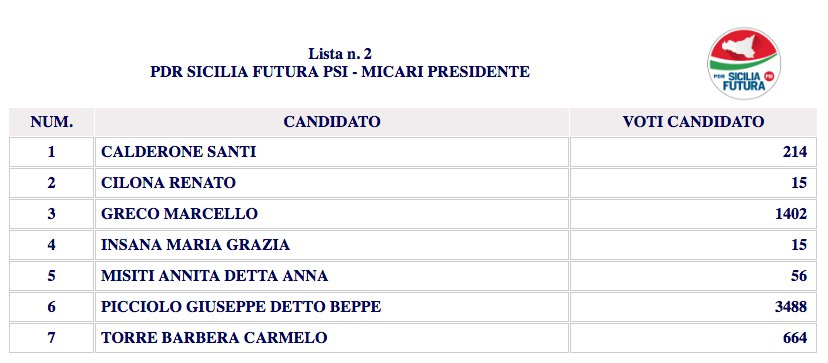
Task: Select the 1402 votes cell
Action: (x=693, y=214)
